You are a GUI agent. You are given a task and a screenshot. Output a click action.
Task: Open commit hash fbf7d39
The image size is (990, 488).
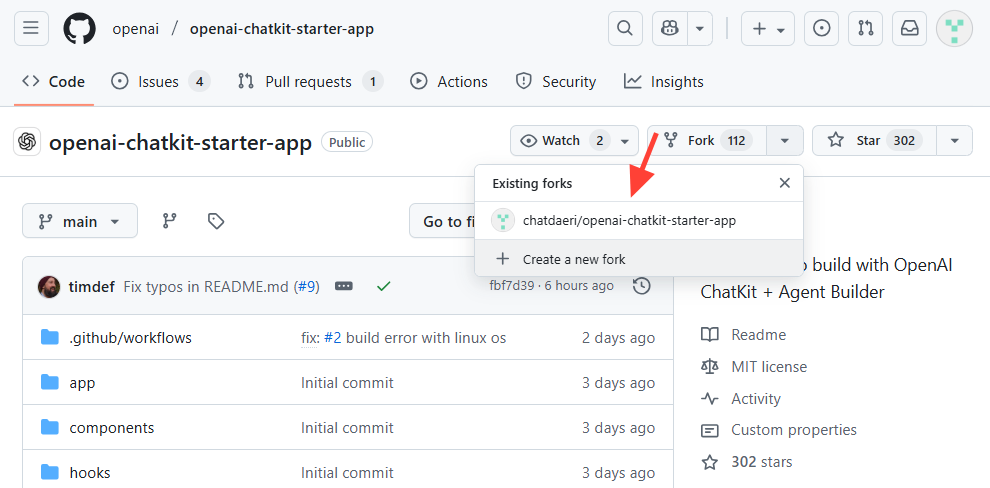511,286
